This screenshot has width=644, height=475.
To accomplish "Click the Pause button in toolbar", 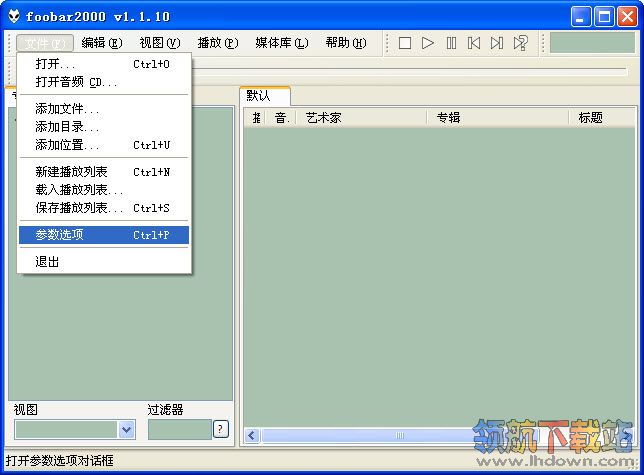I will [x=451, y=43].
